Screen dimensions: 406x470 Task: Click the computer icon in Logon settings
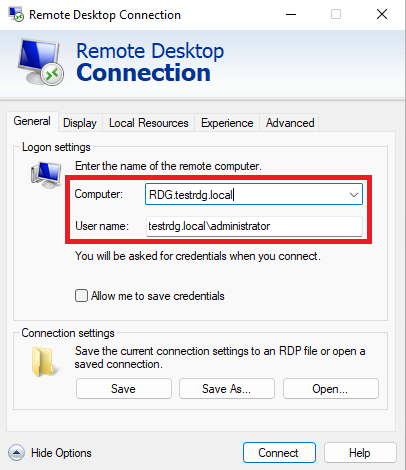click(46, 175)
